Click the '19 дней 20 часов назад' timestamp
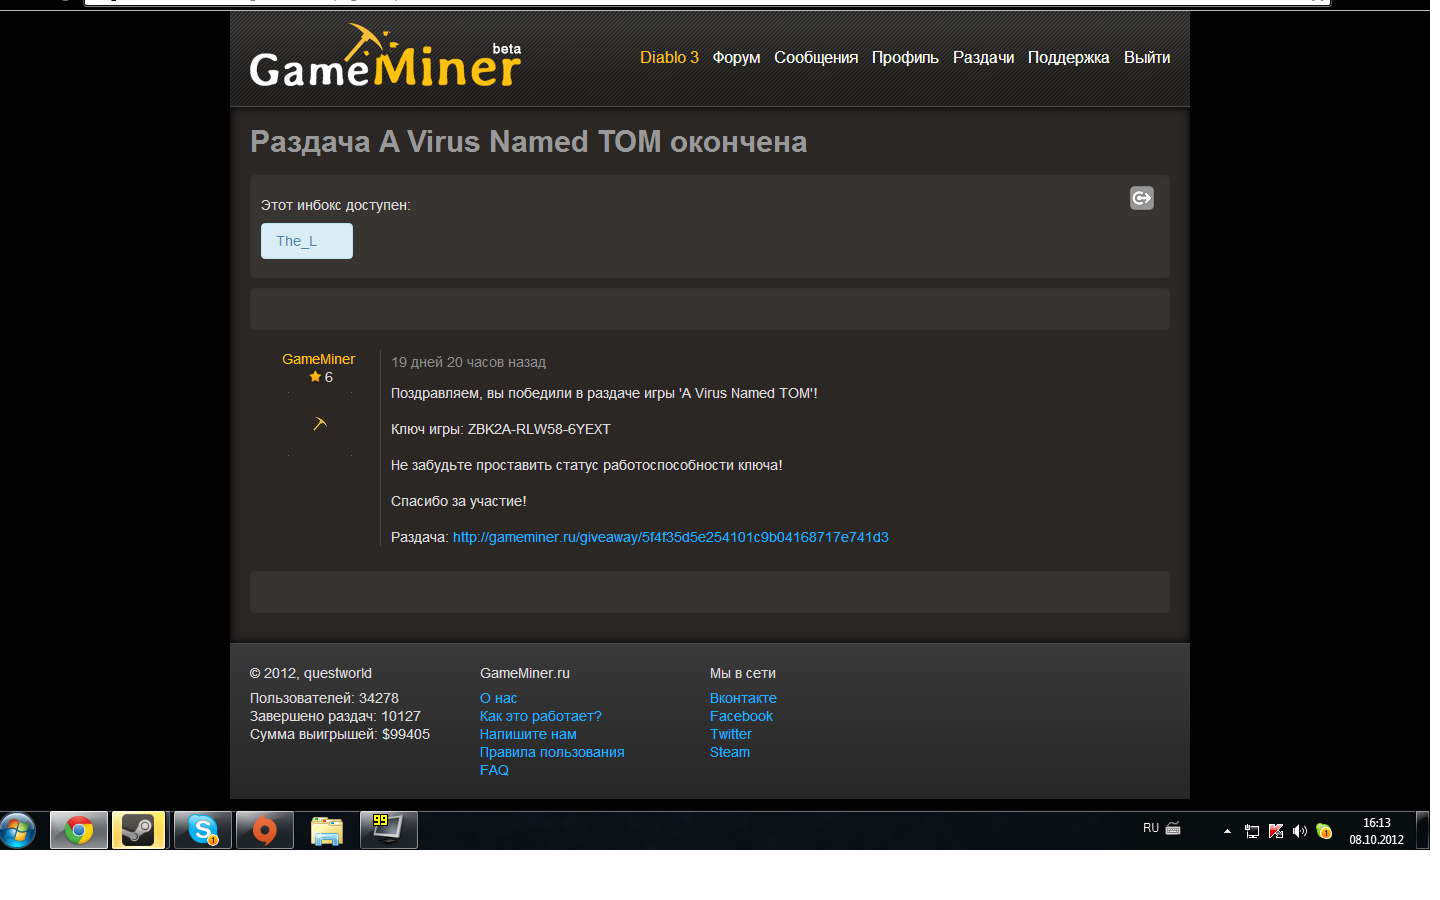Screen dimensions: 1440x900 click(x=468, y=362)
